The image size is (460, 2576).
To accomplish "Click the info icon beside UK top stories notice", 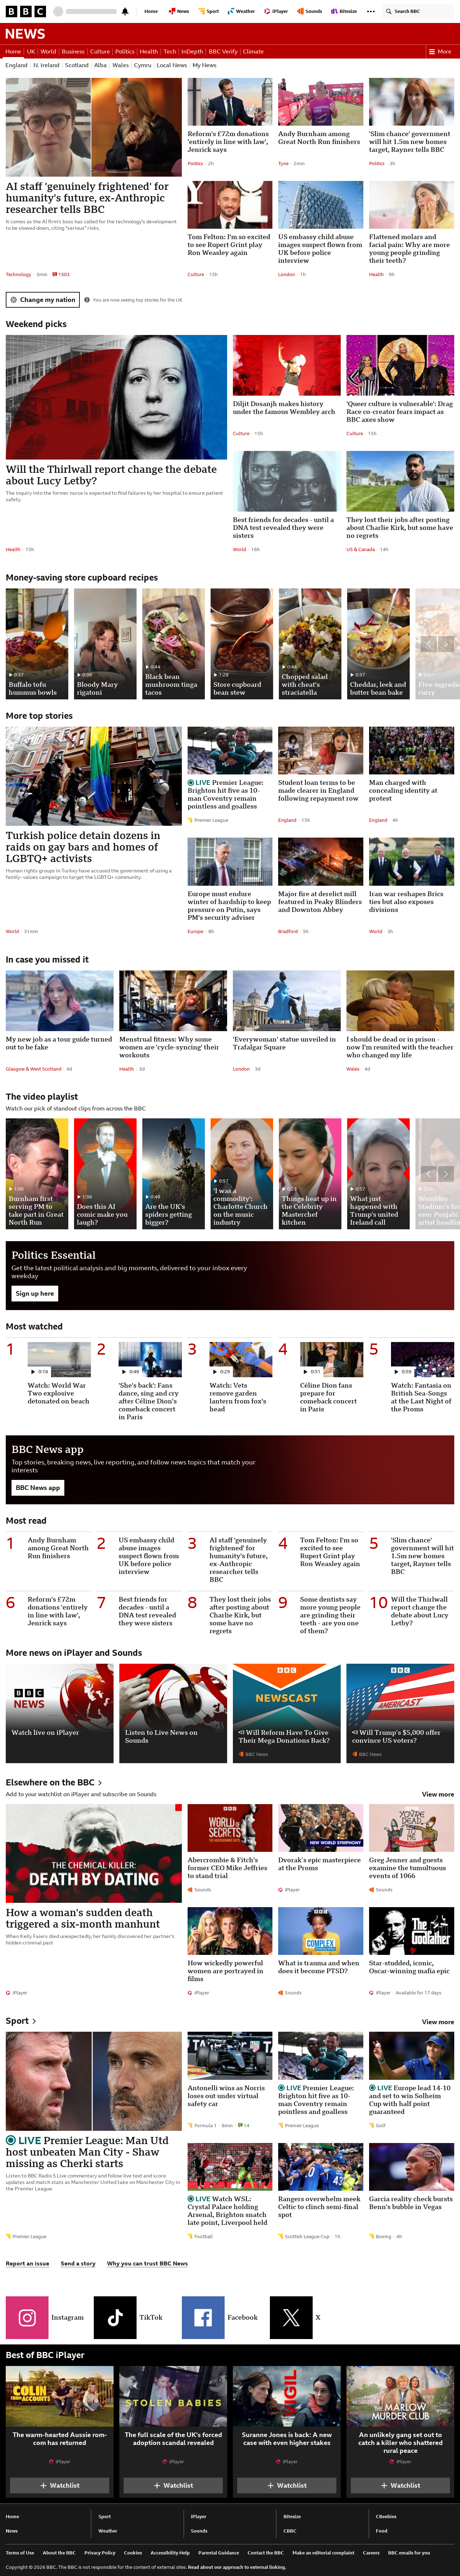I will [87, 300].
